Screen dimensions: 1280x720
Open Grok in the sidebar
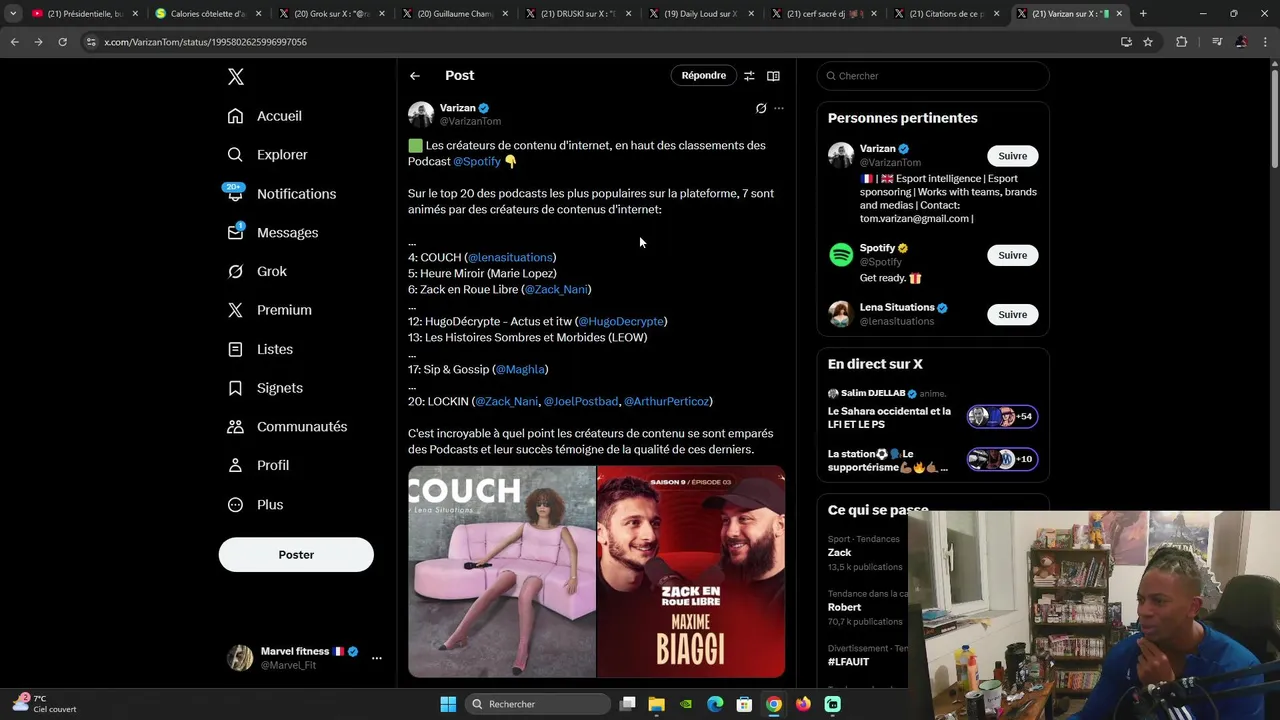[257, 271]
